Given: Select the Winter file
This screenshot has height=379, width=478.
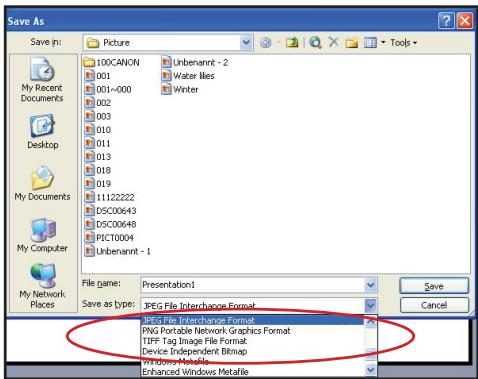Looking at the screenshot, I should coord(180,89).
